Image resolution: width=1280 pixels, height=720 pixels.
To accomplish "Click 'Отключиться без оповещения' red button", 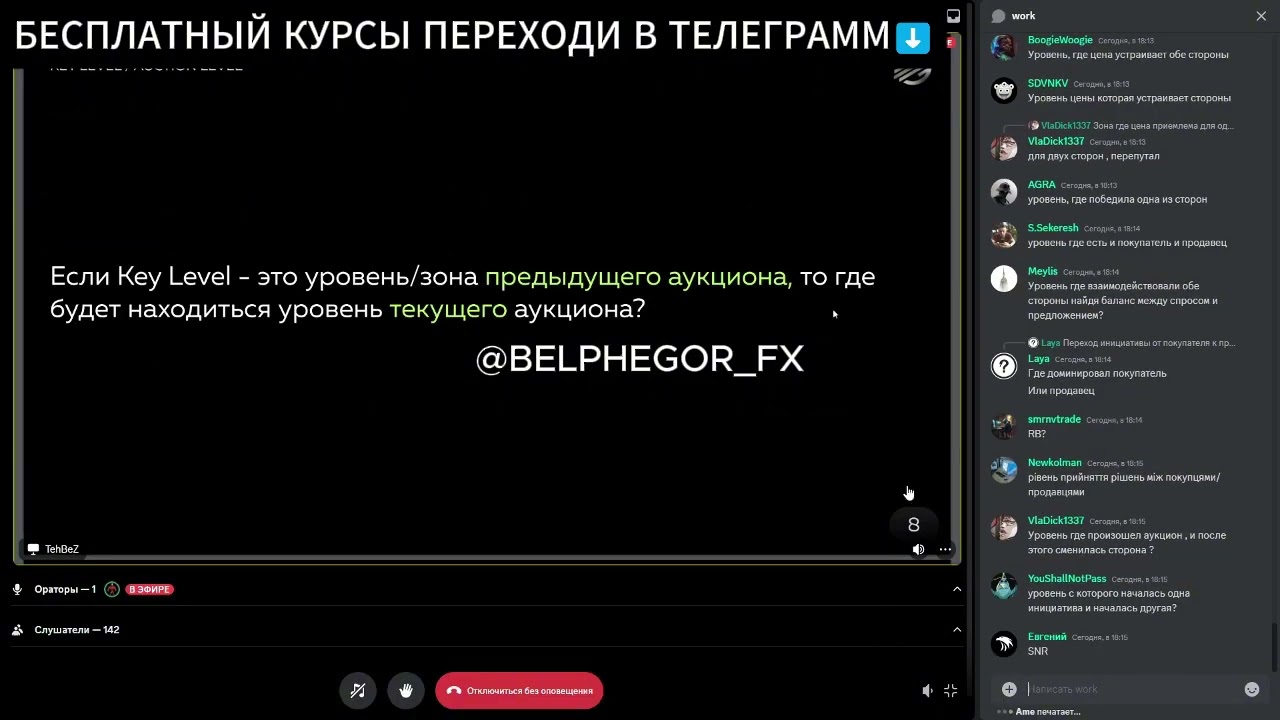I will [519, 690].
